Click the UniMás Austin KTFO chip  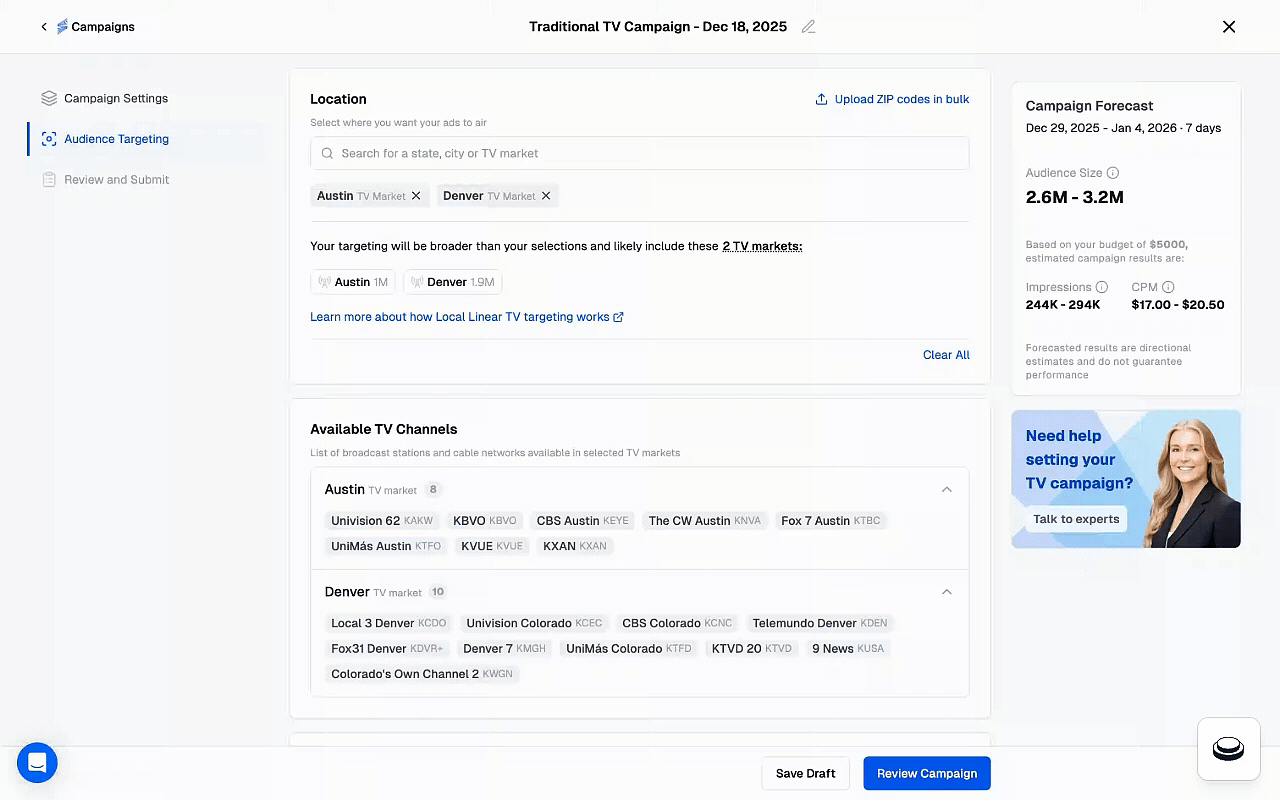tap(386, 546)
